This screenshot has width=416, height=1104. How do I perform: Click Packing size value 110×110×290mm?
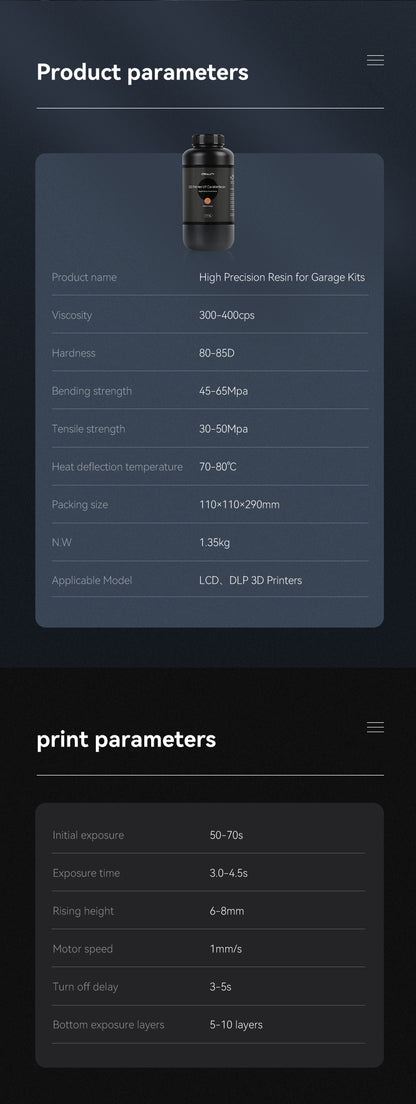(x=239, y=505)
